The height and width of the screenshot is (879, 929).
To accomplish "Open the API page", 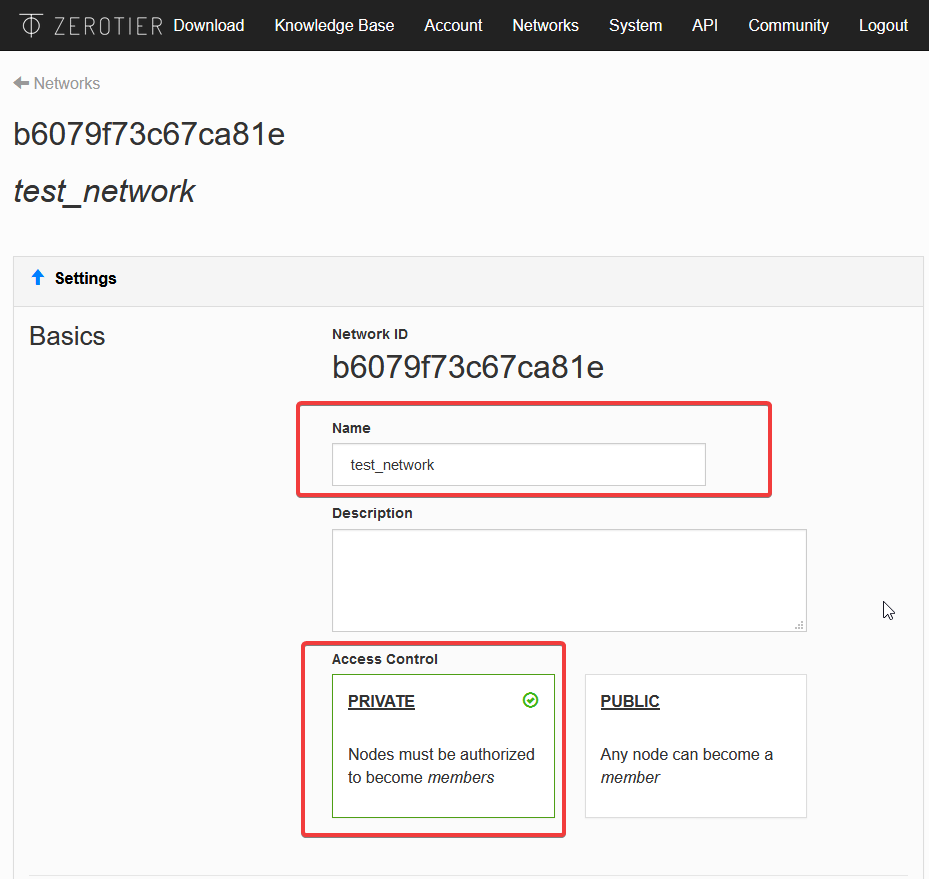I will (x=705, y=25).
